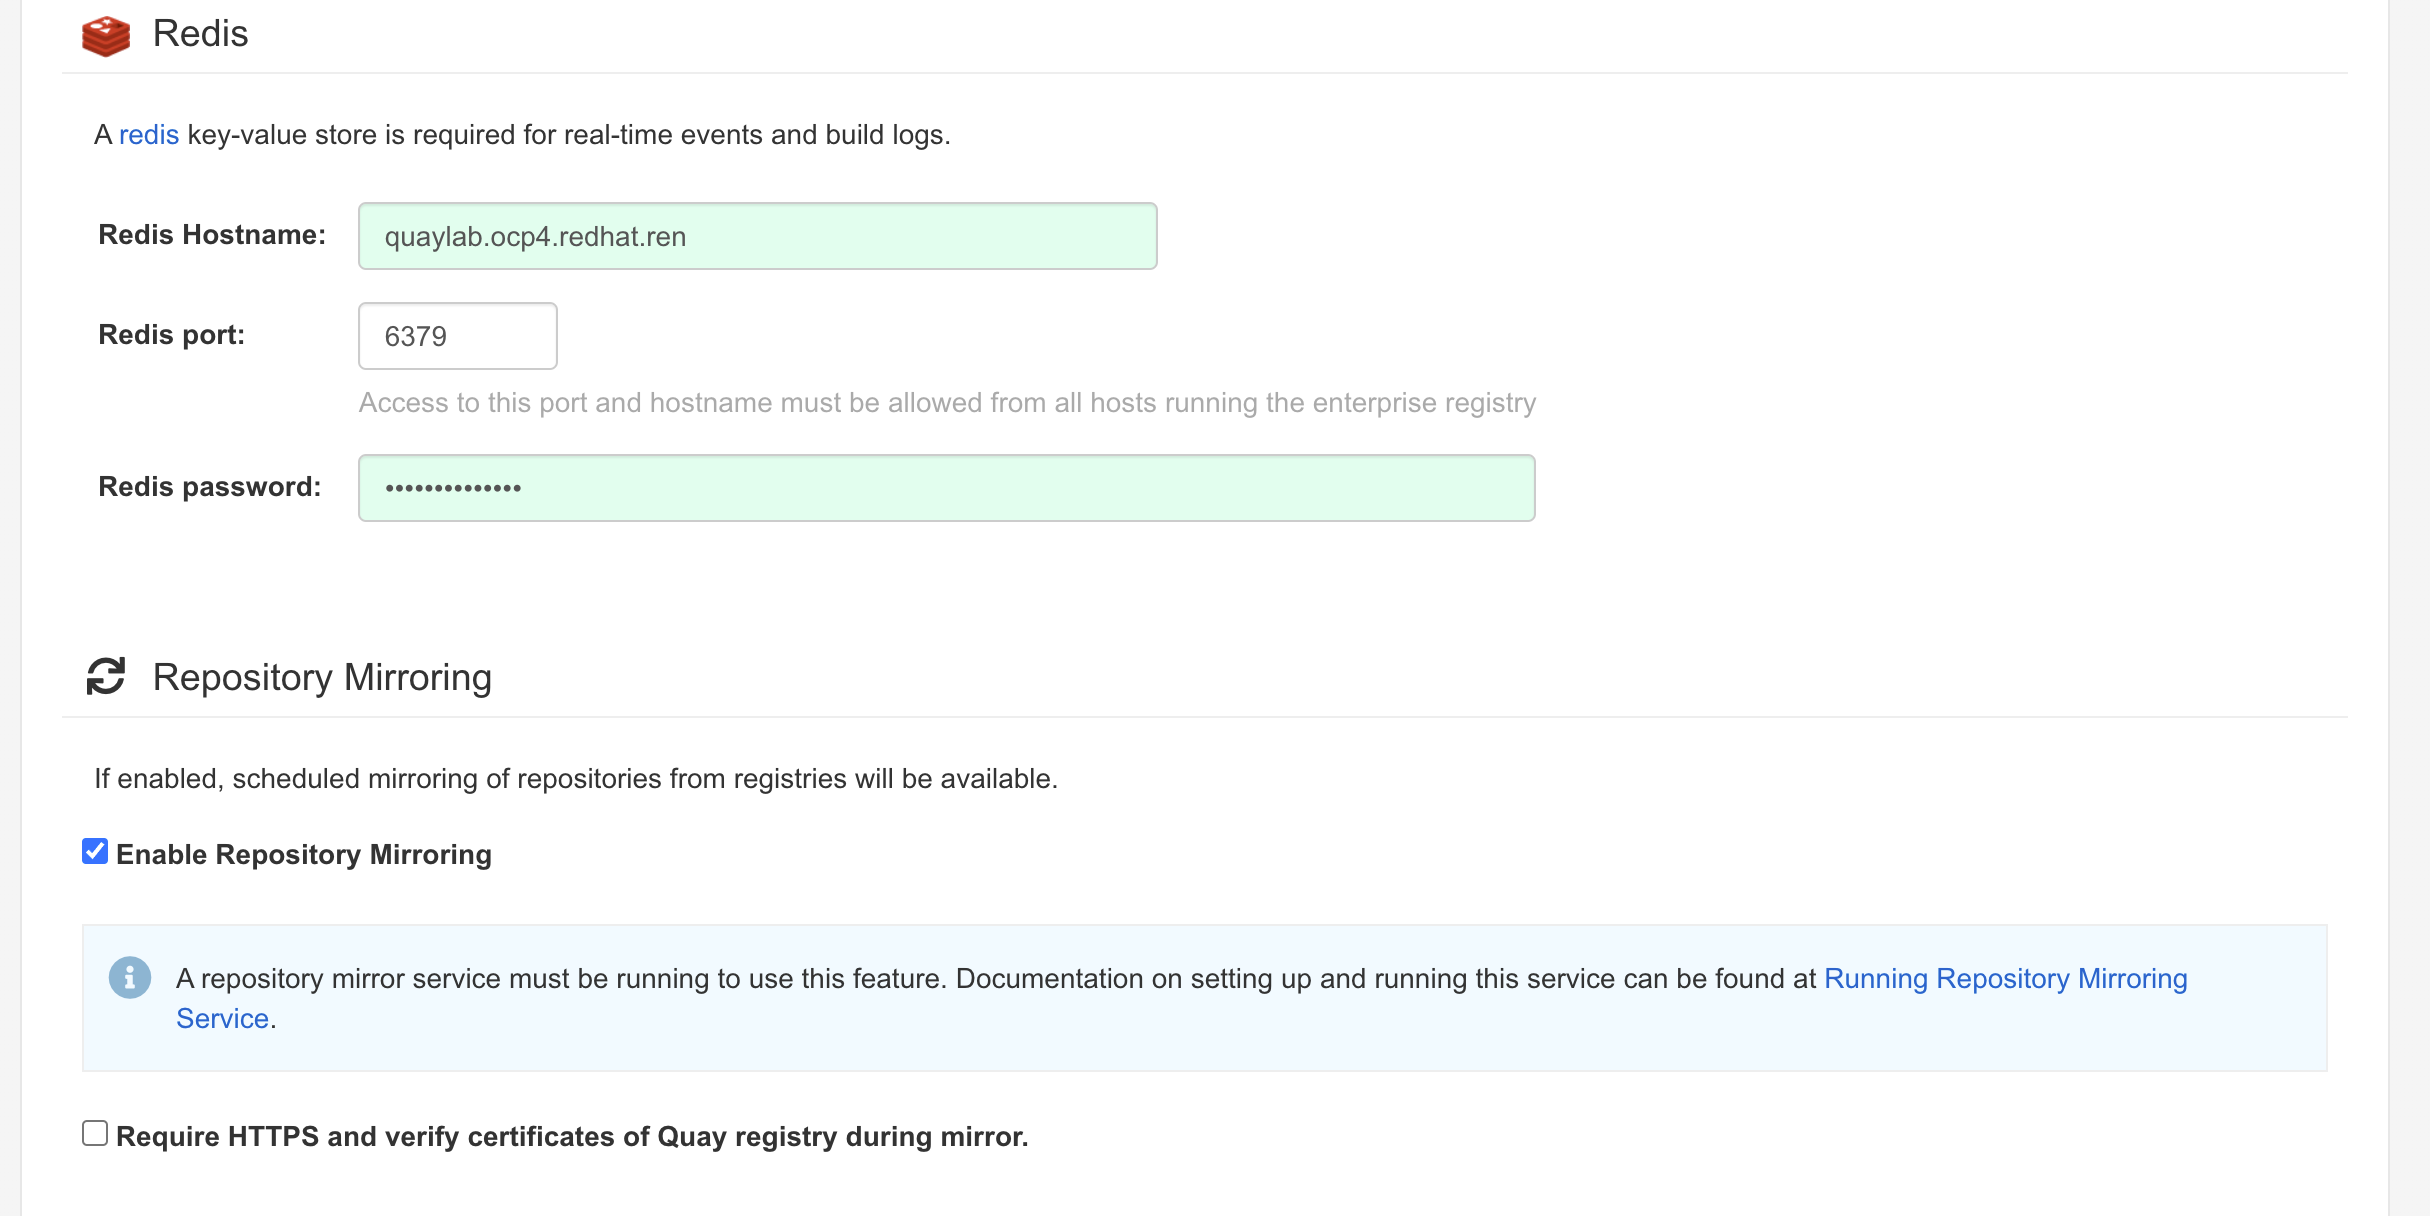Click the Redis section heading text
The image size is (2430, 1216).
pyautogui.click(x=200, y=34)
